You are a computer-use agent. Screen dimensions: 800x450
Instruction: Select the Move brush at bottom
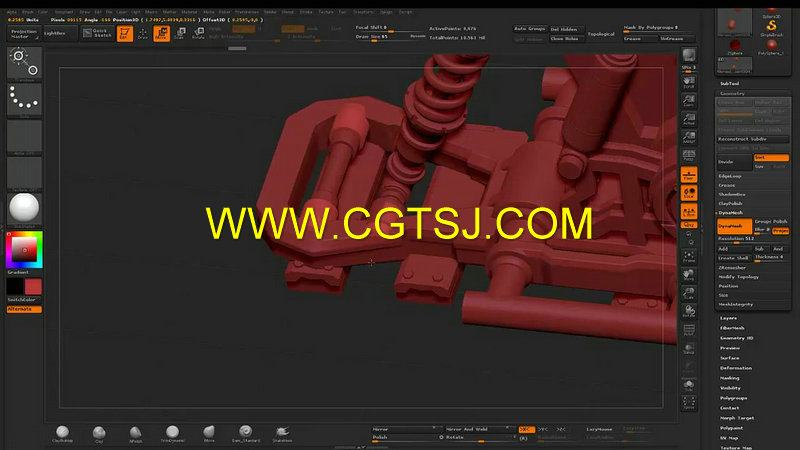(x=209, y=434)
